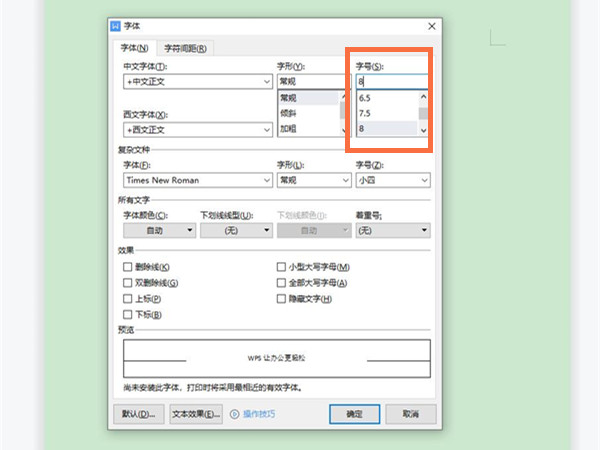This screenshot has height=450, width=600.
Task: Expand the 西文字体 dropdown
Action: (x=266, y=130)
